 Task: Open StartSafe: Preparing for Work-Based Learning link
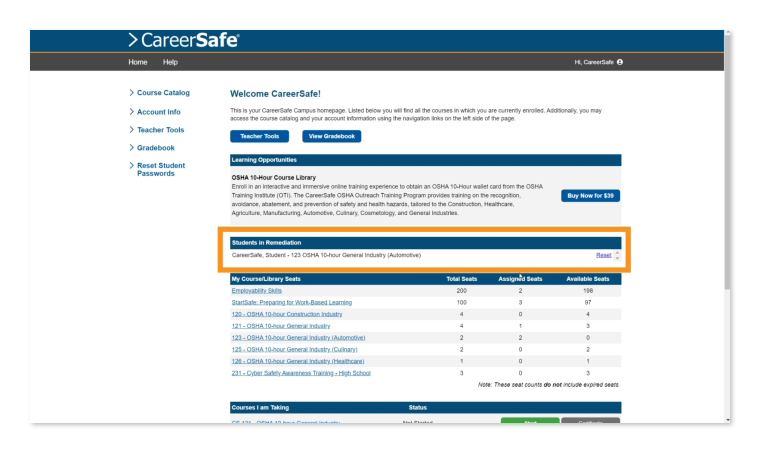(x=292, y=302)
